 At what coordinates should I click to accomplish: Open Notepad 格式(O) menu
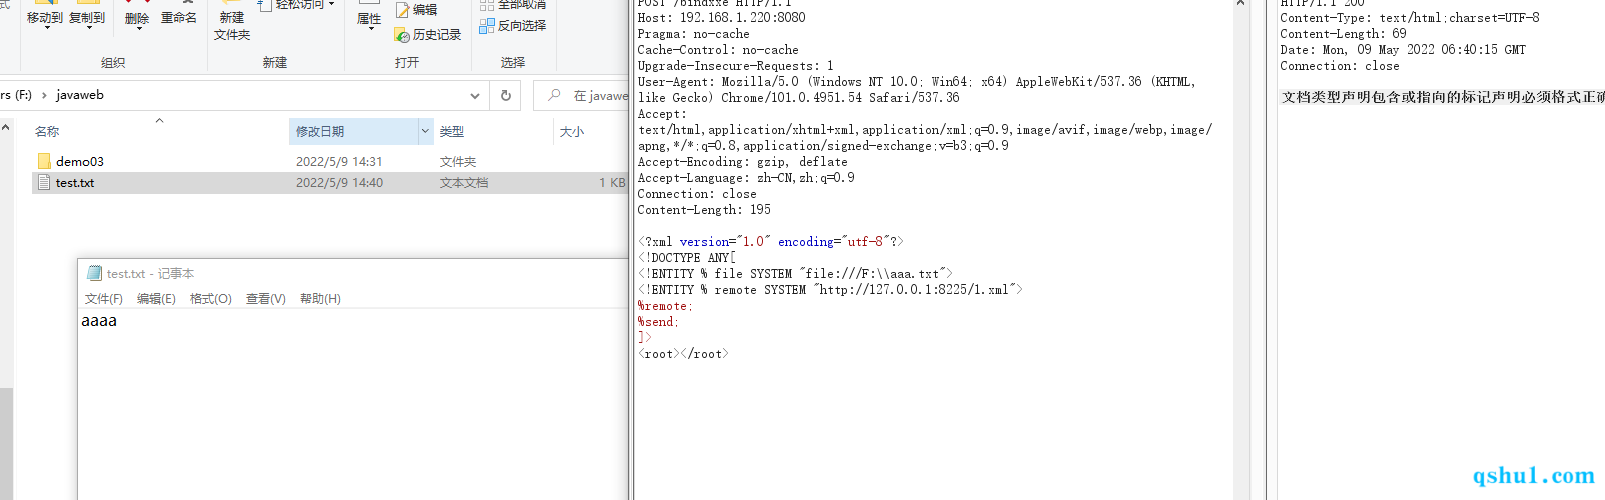[211, 299]
